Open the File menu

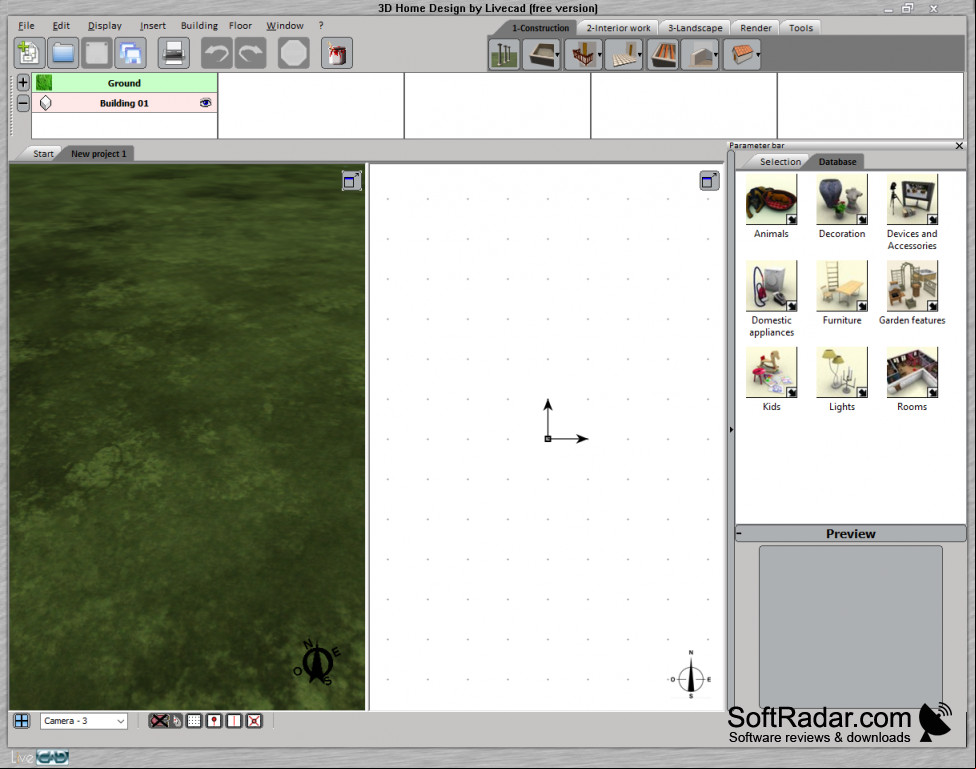(26, 26)
